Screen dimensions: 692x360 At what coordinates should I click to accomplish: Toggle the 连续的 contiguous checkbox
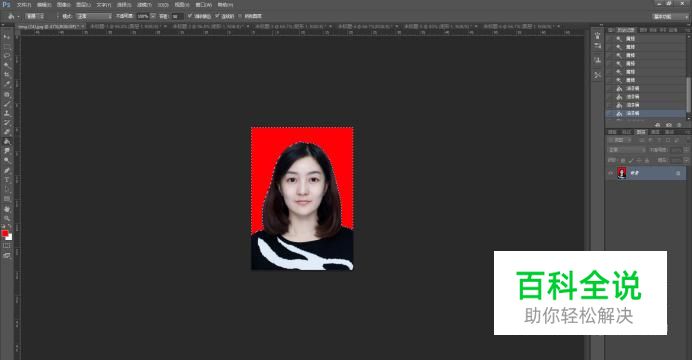217,16
